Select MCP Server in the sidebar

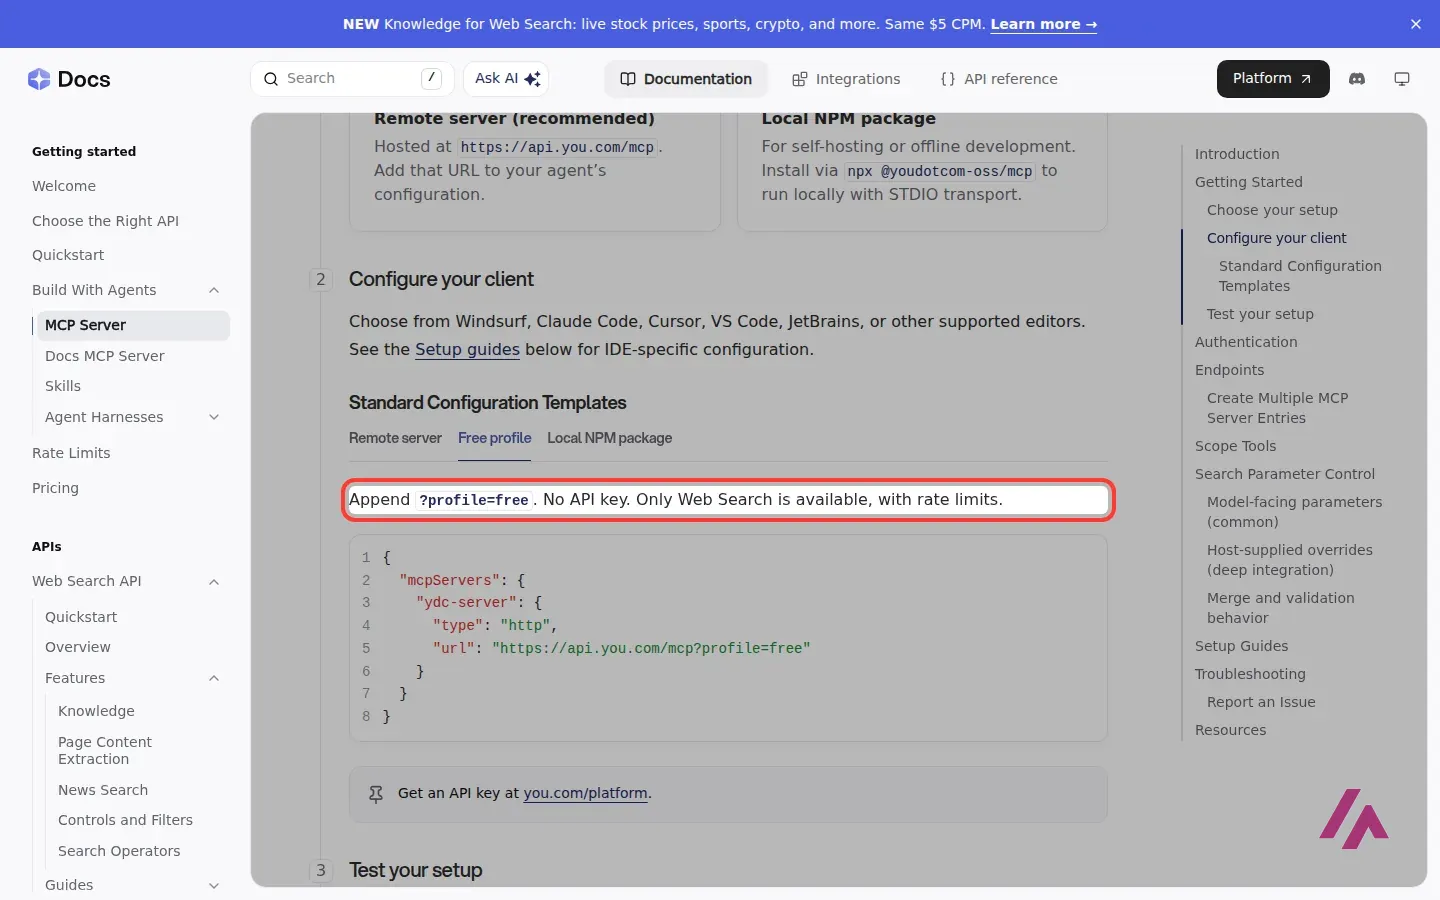click(132, 325)
